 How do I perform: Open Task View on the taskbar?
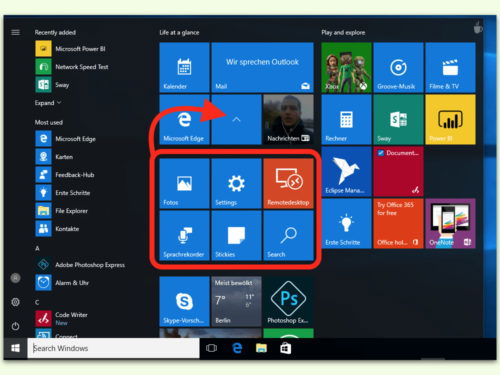click(x=211, y=348)
